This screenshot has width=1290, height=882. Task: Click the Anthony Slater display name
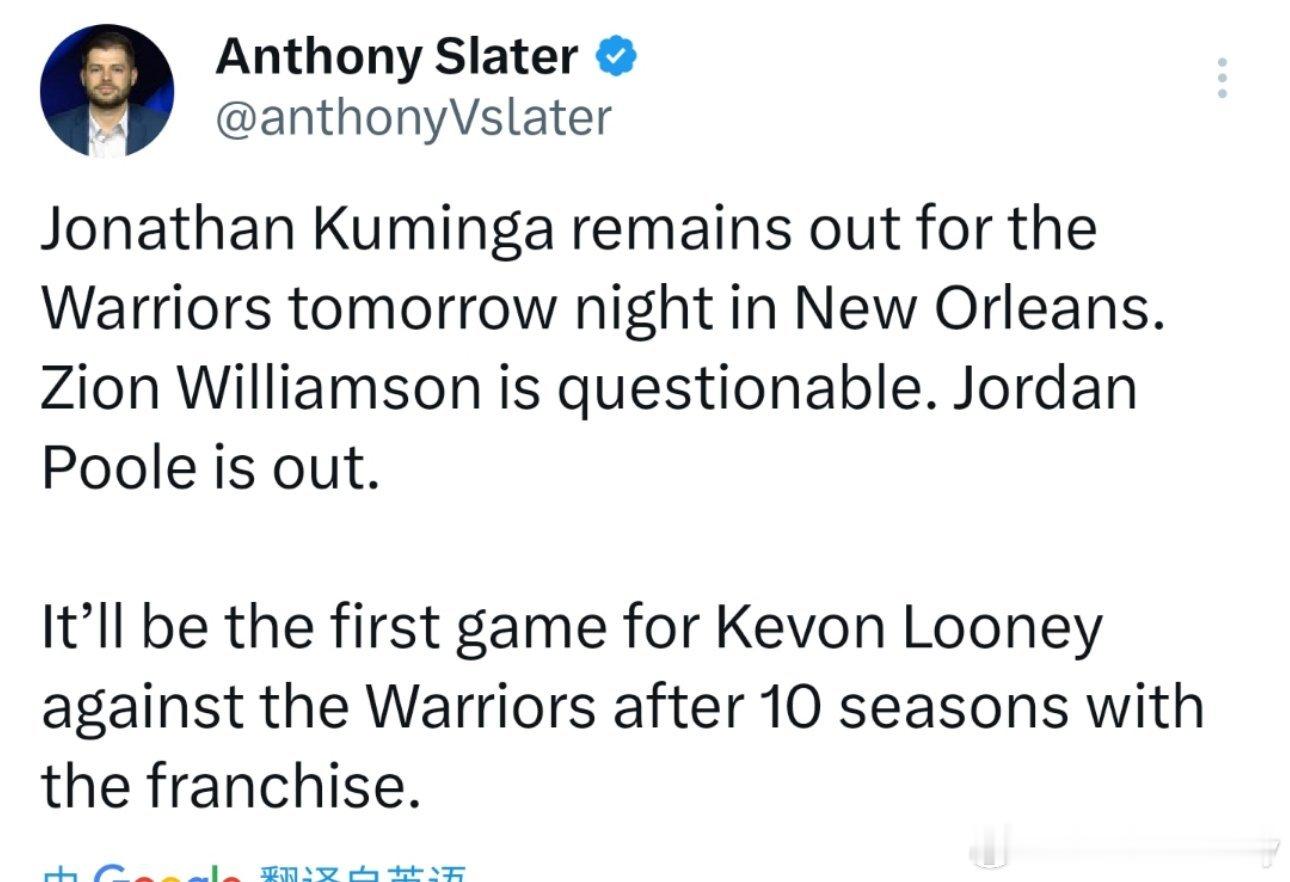[397, 58]
